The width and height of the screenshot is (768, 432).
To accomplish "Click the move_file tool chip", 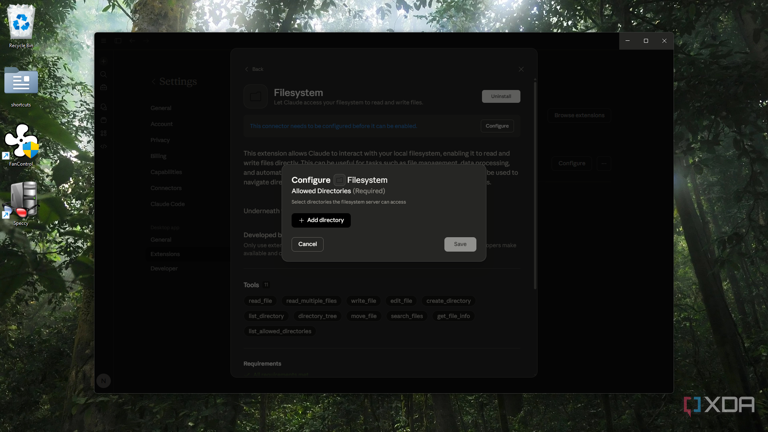I will tap(363, 316).
